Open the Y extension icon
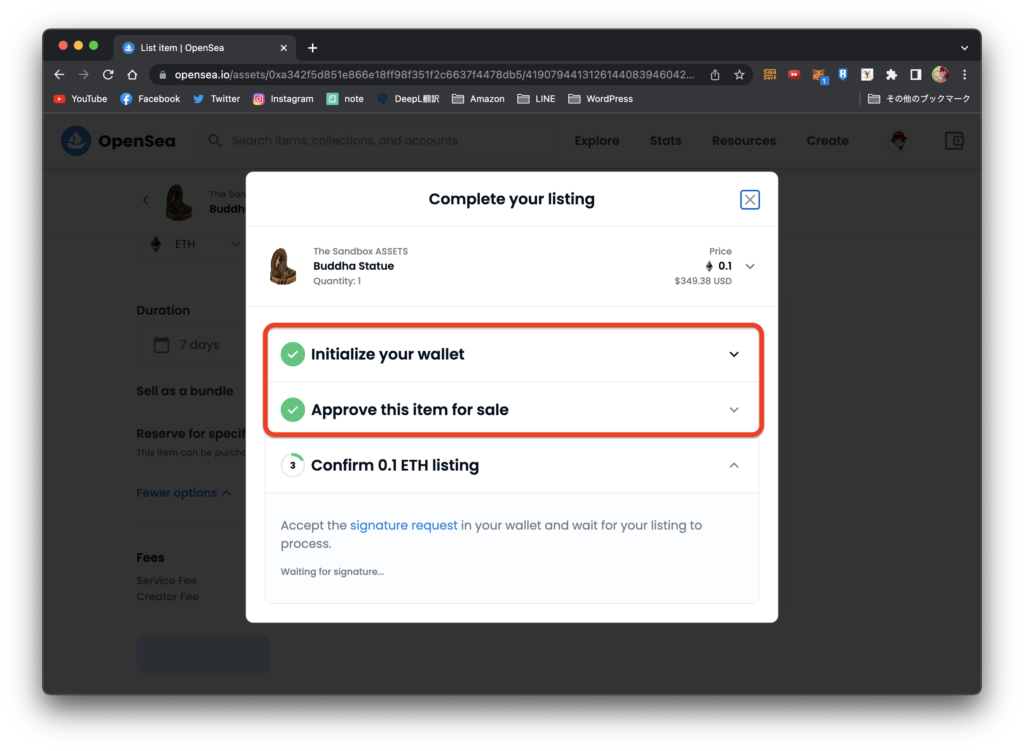This screenshot has width=1024, height=751. coord(867,74)
